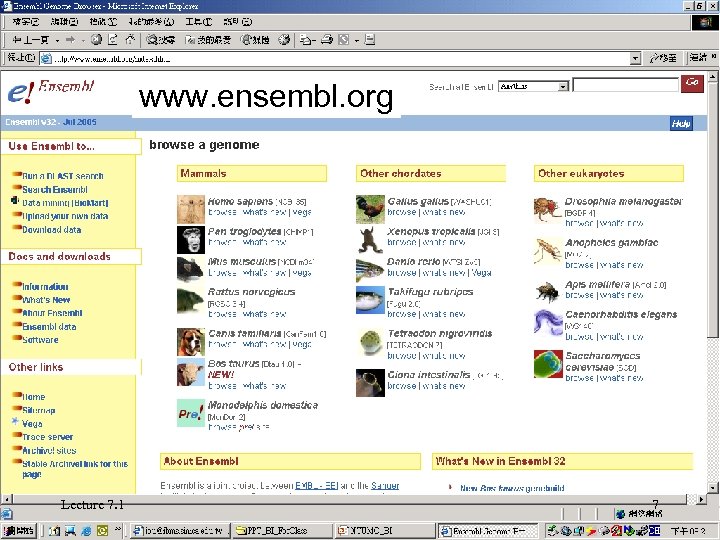This screenshot has height=540, width=720.
Task: Click the Refresh page icon
Action: (113, 40)
